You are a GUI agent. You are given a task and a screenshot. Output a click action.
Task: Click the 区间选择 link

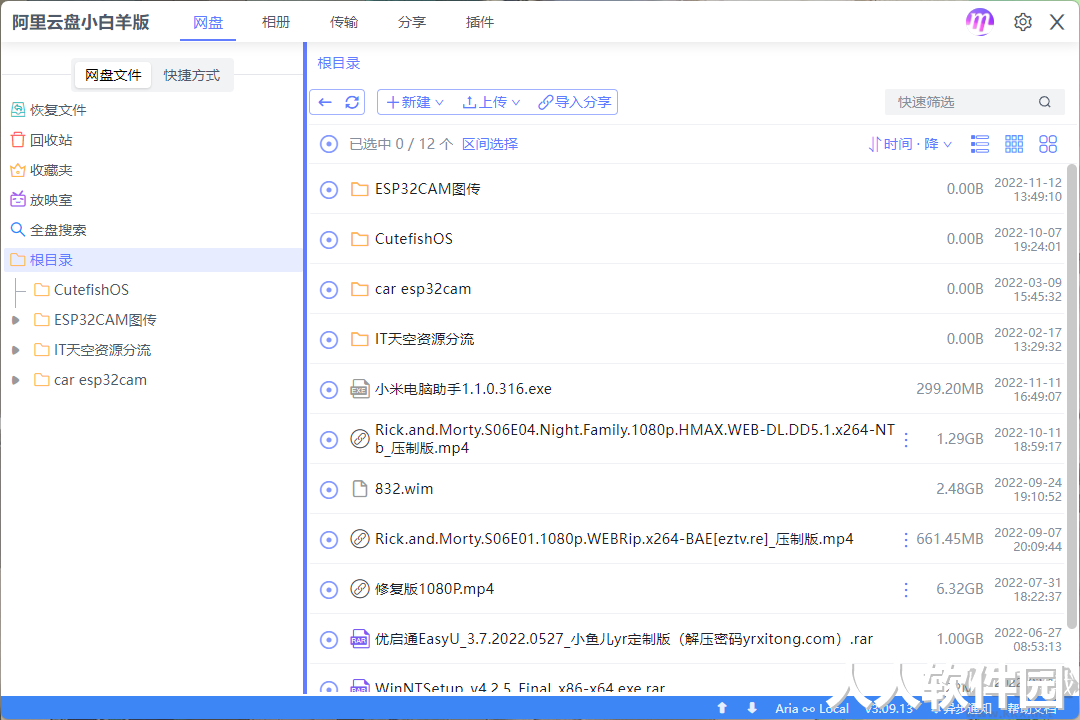click(490, 144)
